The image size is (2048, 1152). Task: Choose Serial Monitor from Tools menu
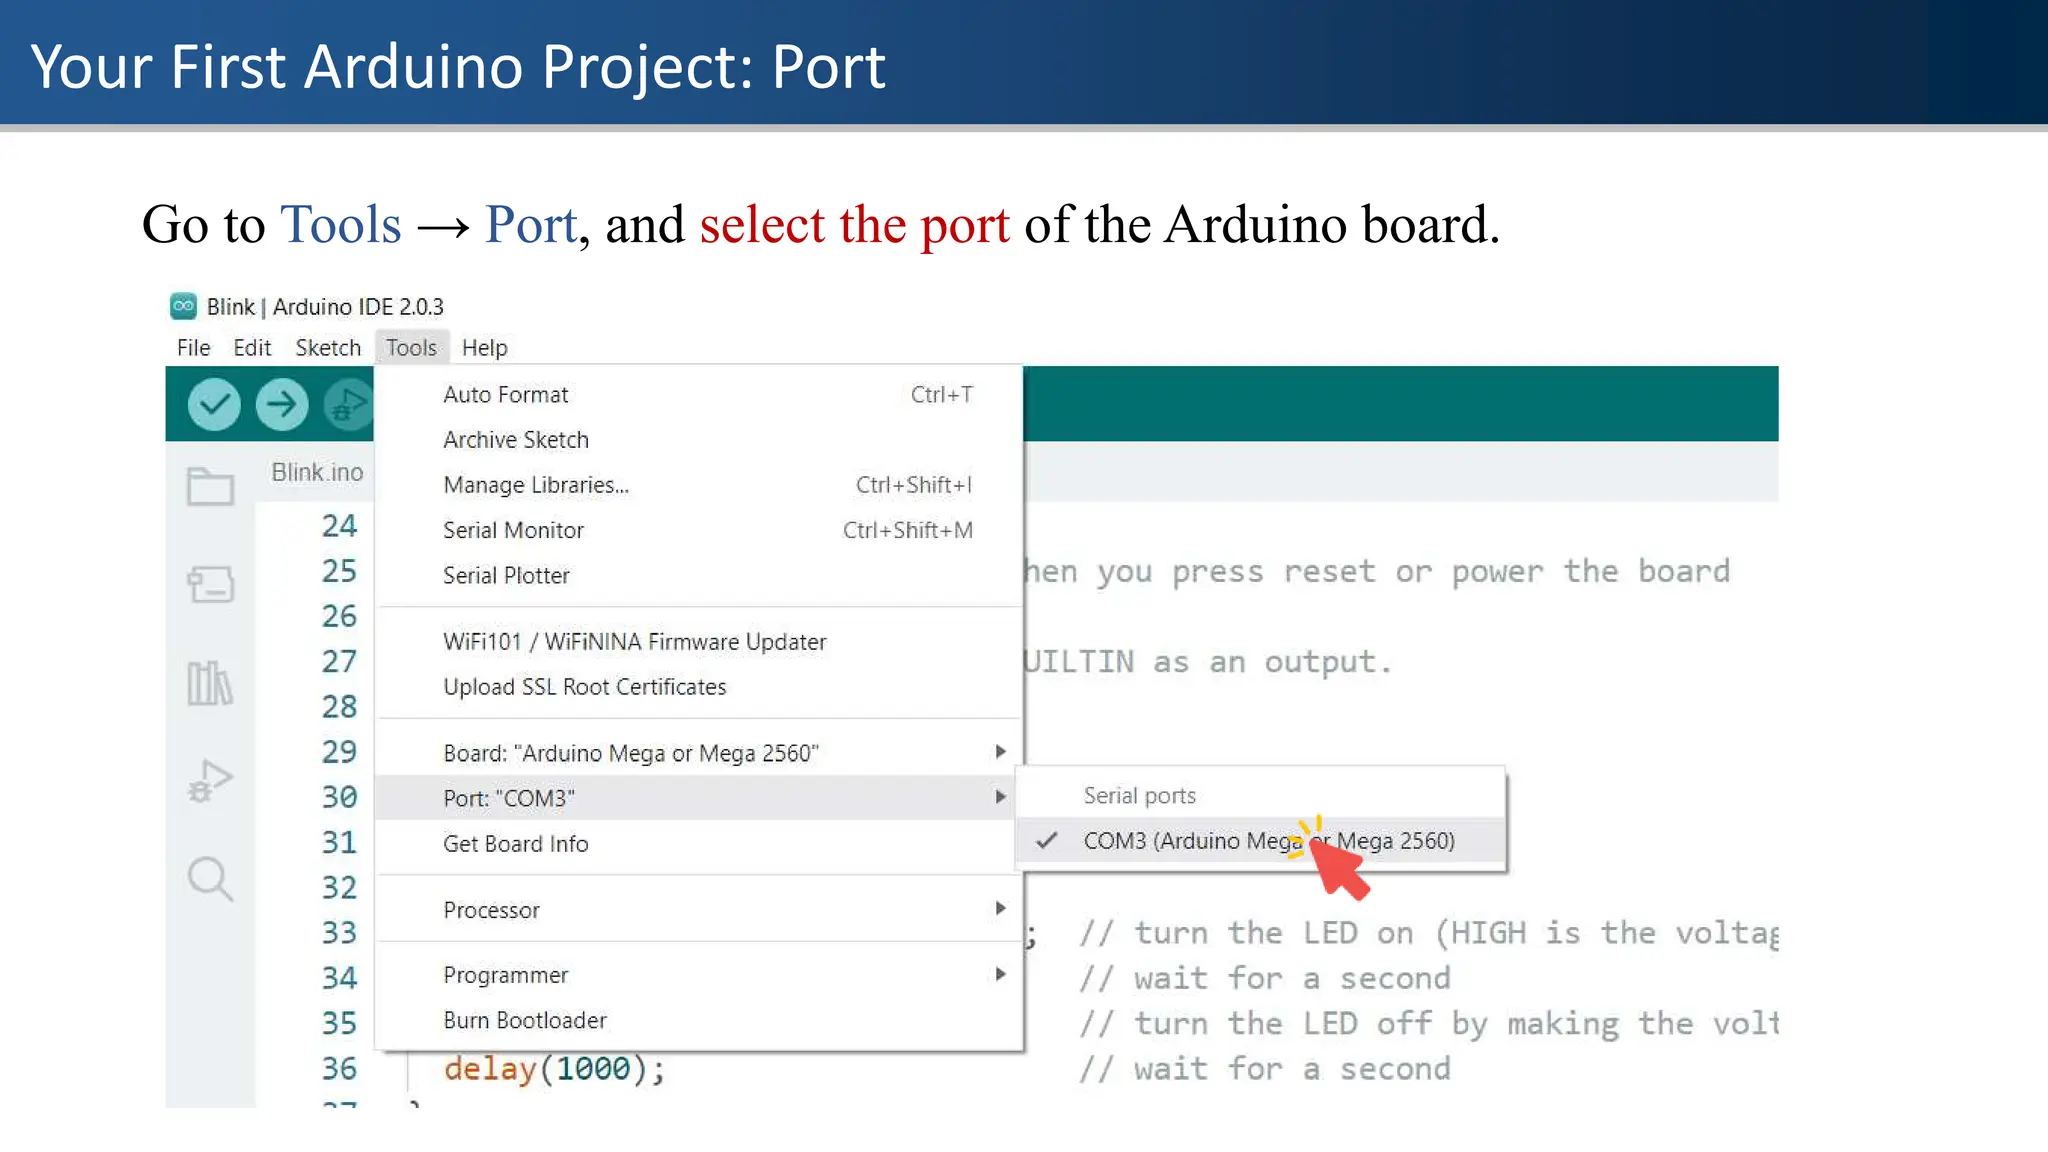[513, 531]
